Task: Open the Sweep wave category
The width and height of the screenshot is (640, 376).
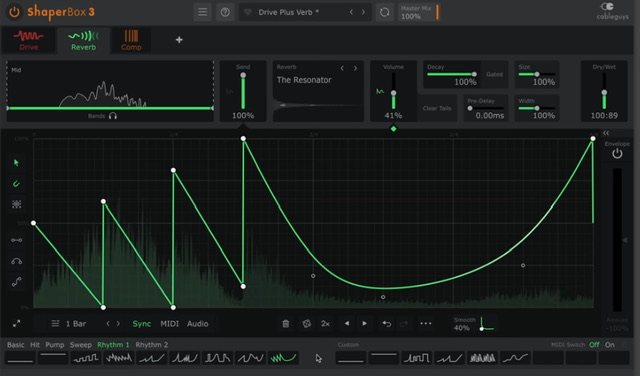Action: 80,345
